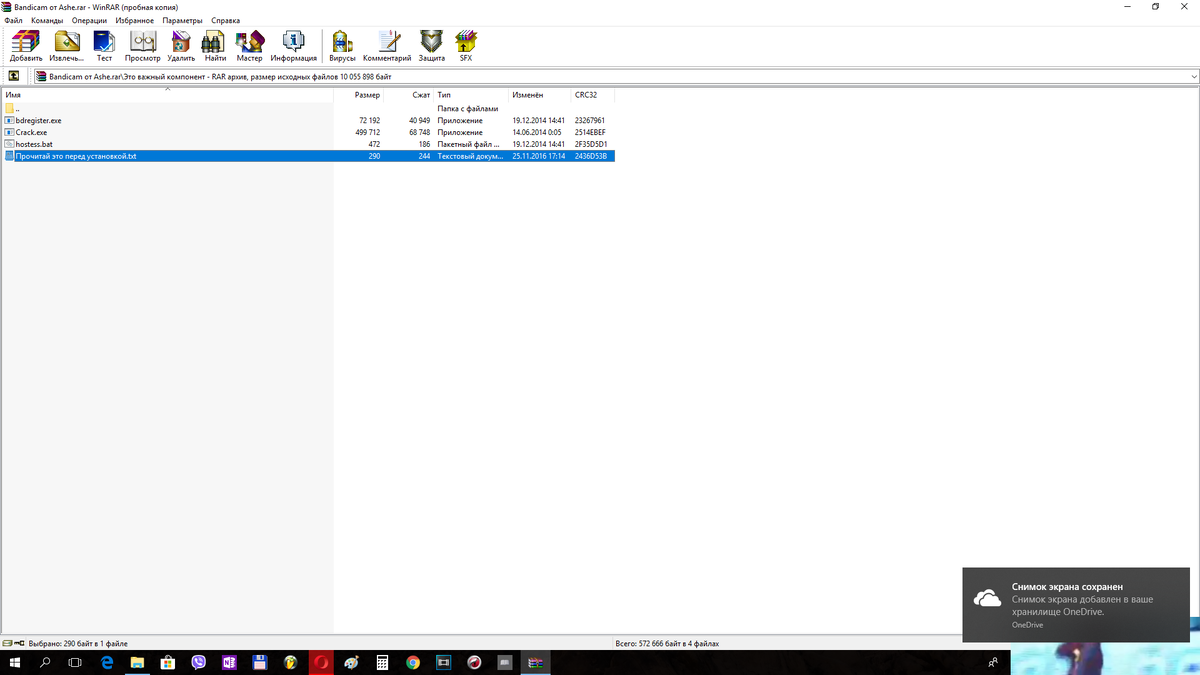This screenshot has height=675, width=1200.
Task: Click the disk icon in status bar
Action: tap(7, 644)
